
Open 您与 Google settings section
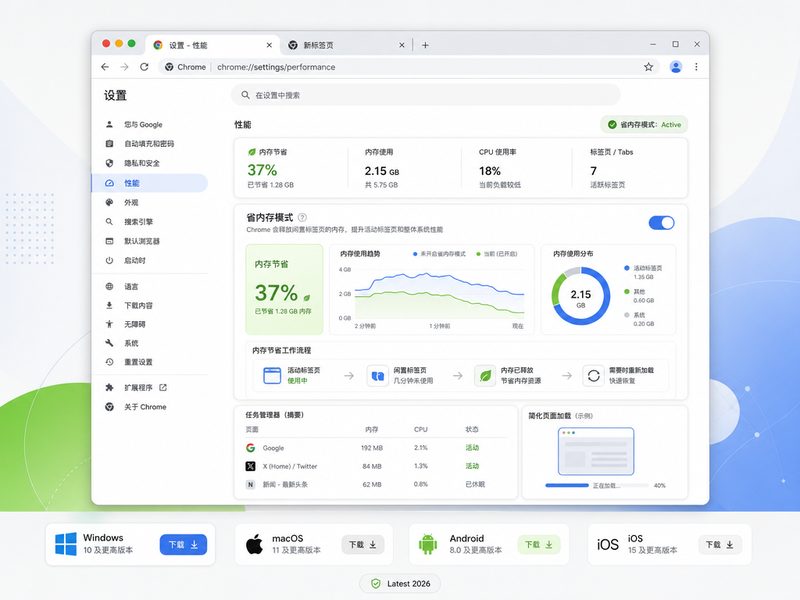(x=149, y=124)
